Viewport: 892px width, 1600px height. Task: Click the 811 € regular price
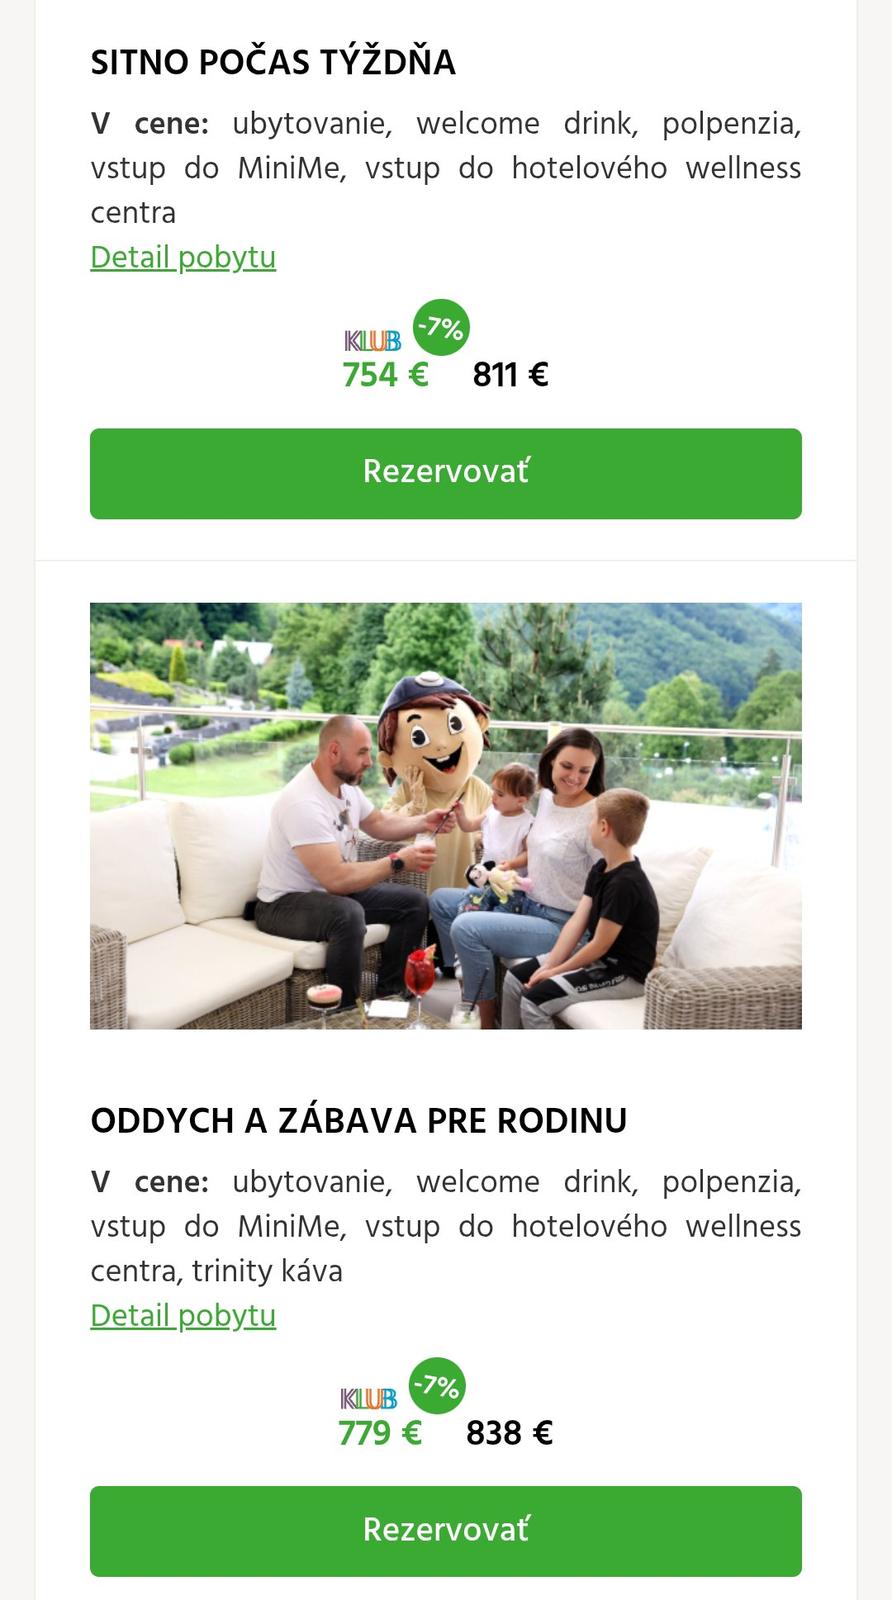510,375
